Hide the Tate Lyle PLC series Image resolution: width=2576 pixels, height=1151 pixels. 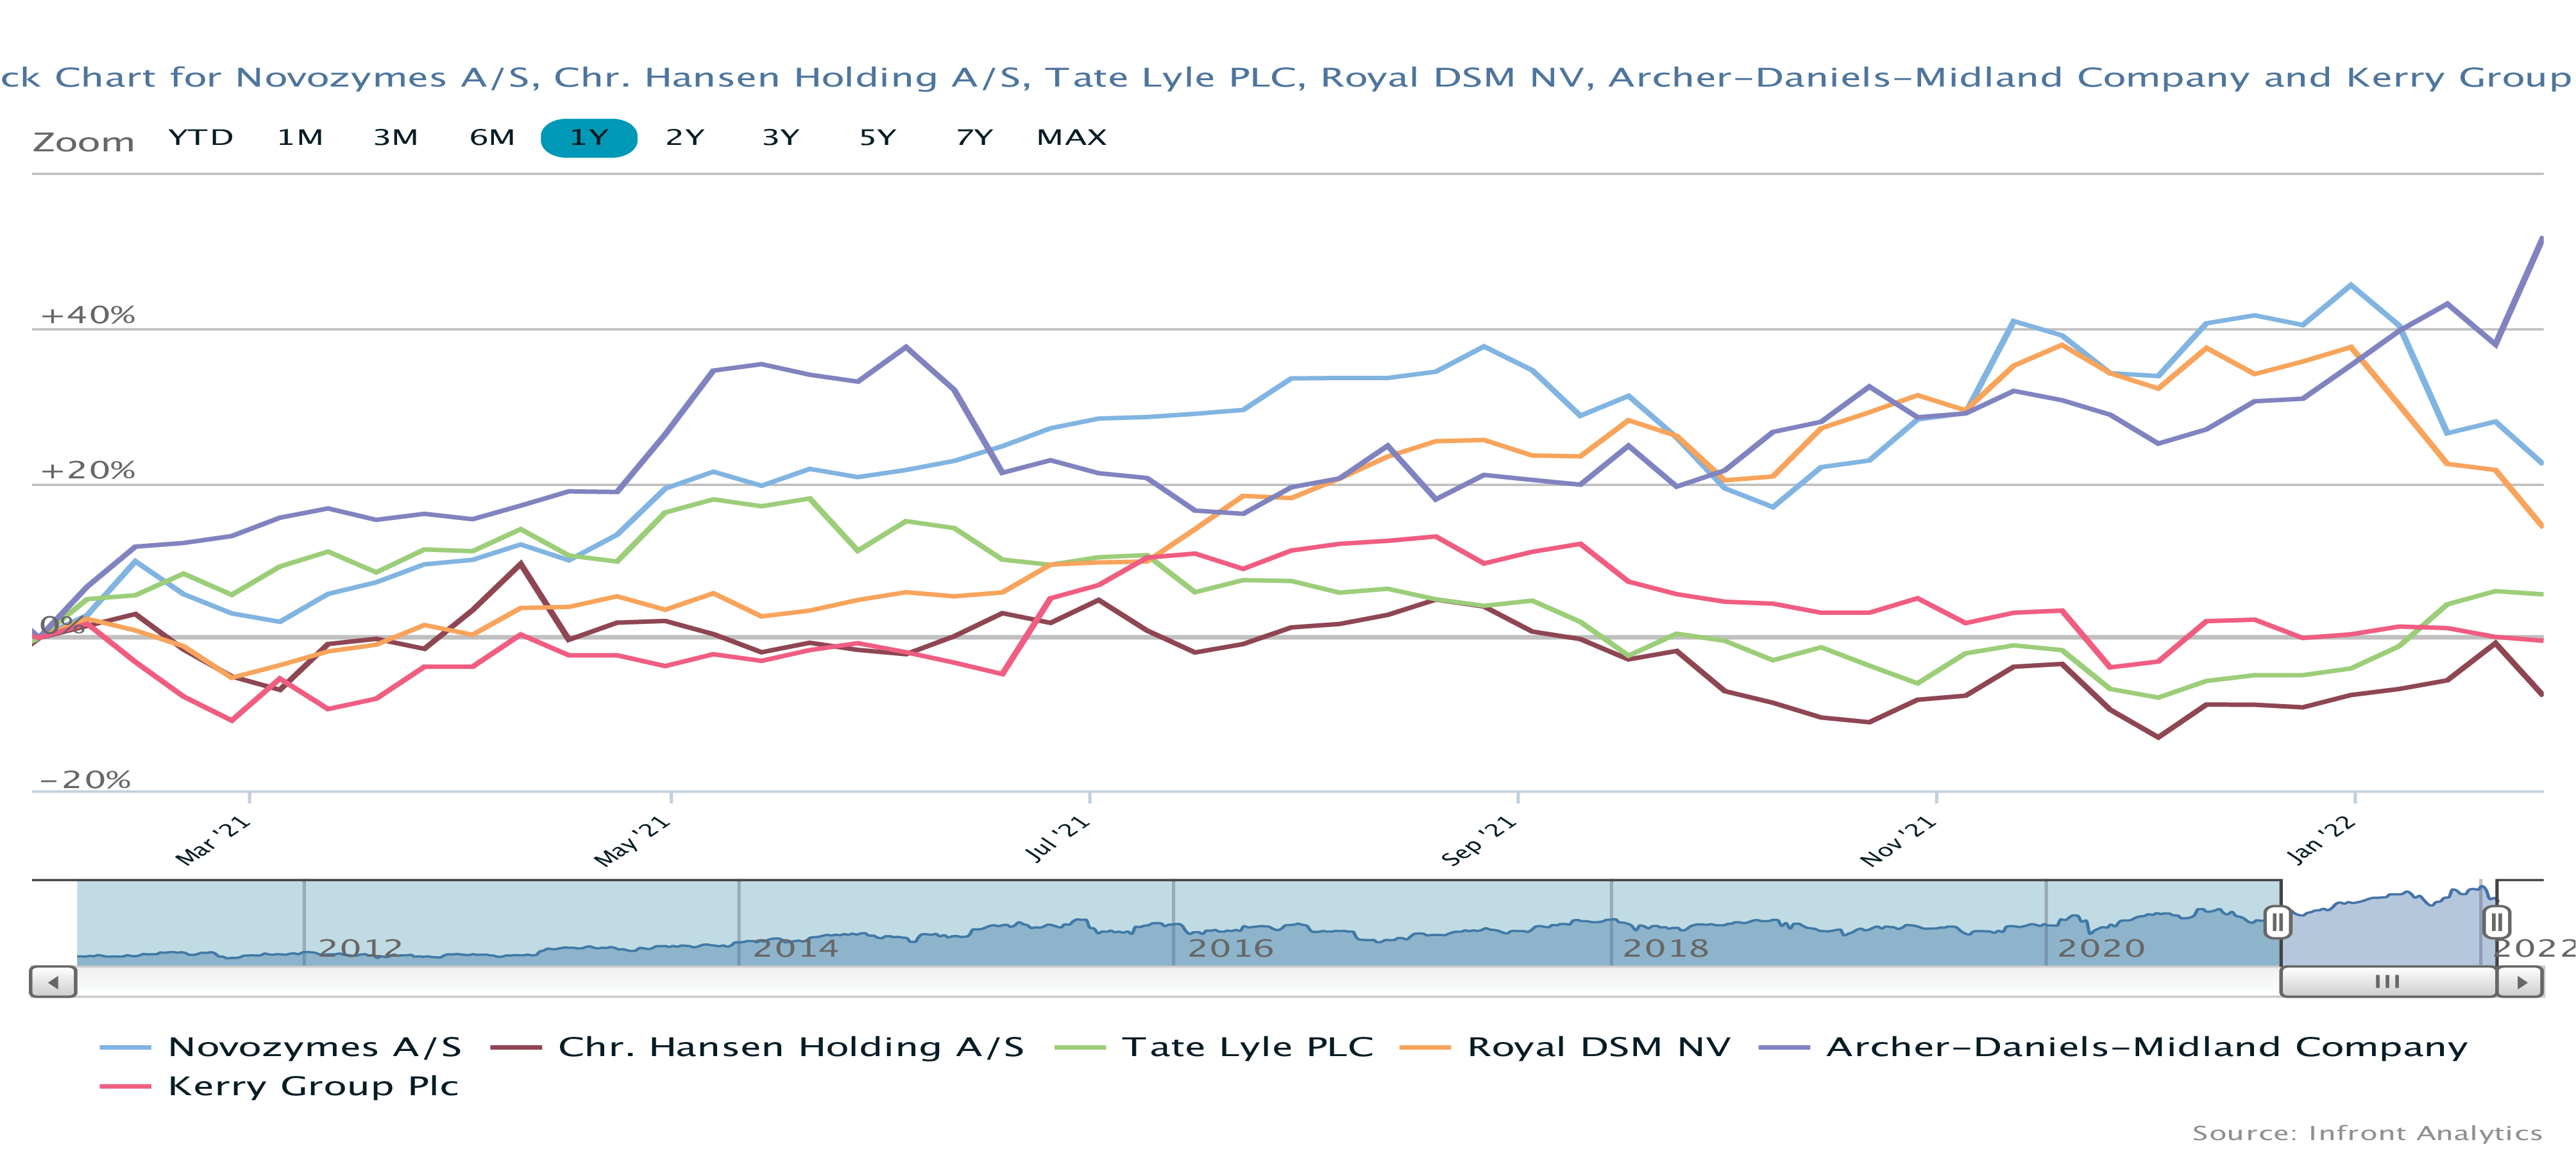coord(1247,1047)
